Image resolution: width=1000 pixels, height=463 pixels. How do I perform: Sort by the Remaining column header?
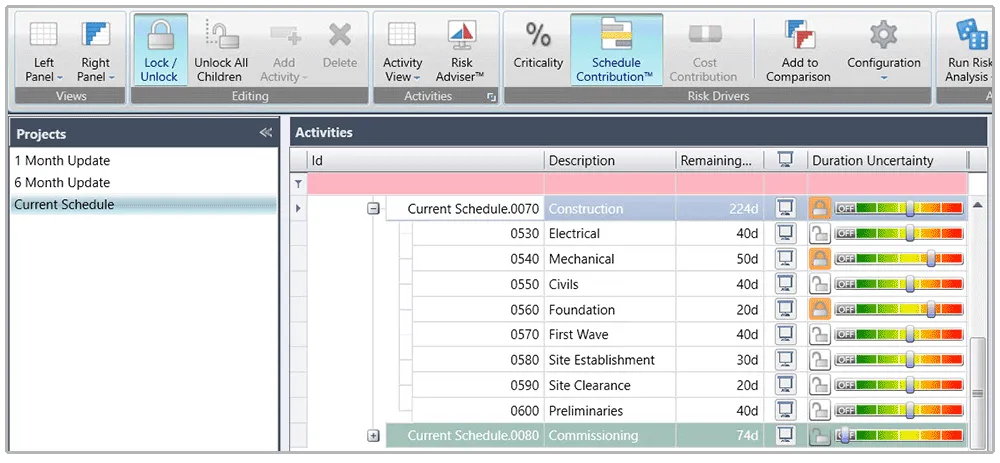tap(720, 161)
